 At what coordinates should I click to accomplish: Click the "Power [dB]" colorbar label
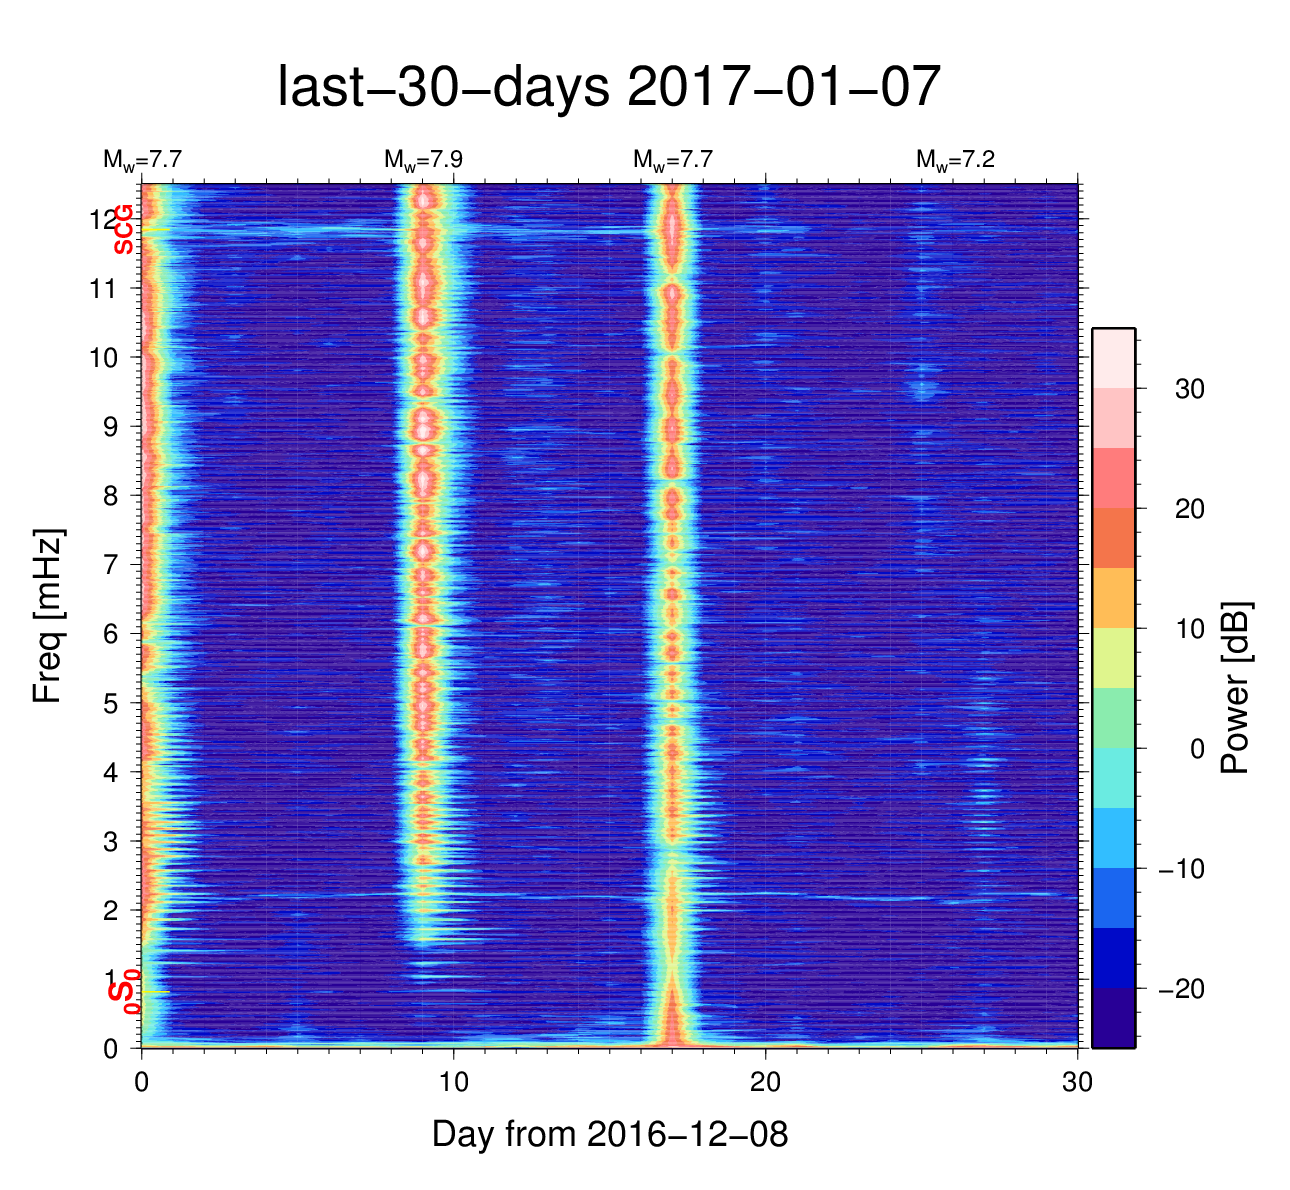coord(1237,687)
